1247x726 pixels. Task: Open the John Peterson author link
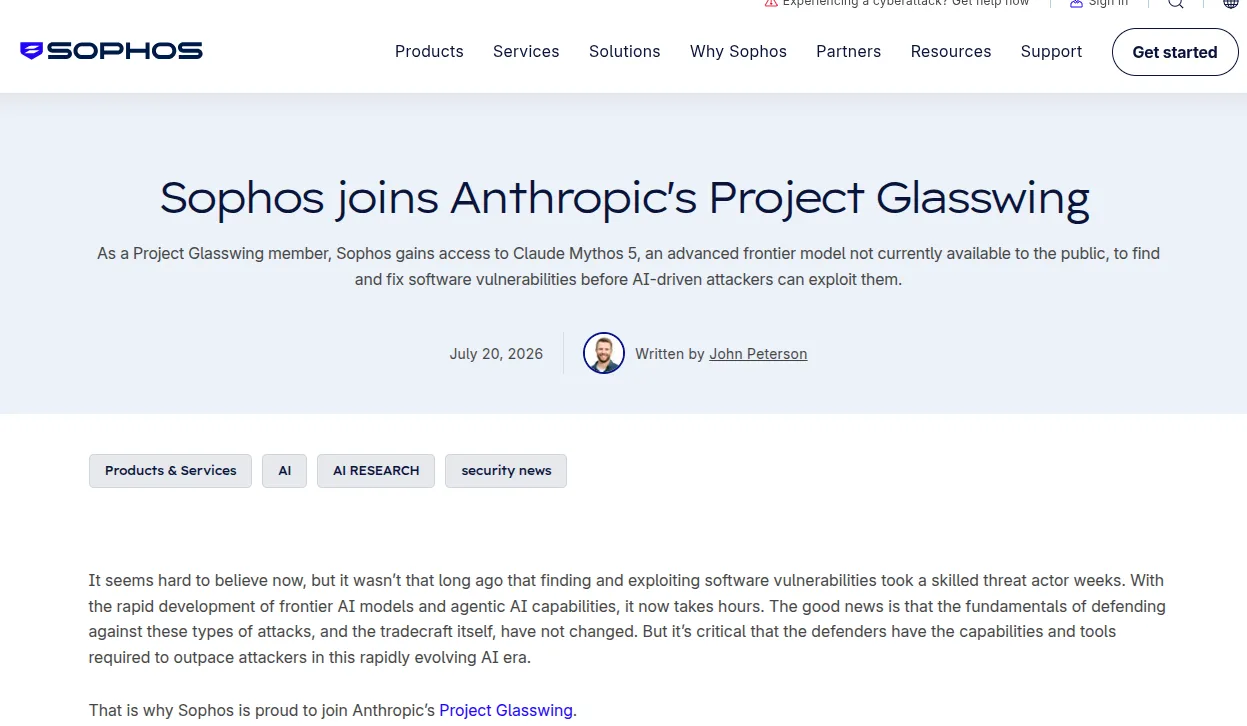(x=758, y=354)
